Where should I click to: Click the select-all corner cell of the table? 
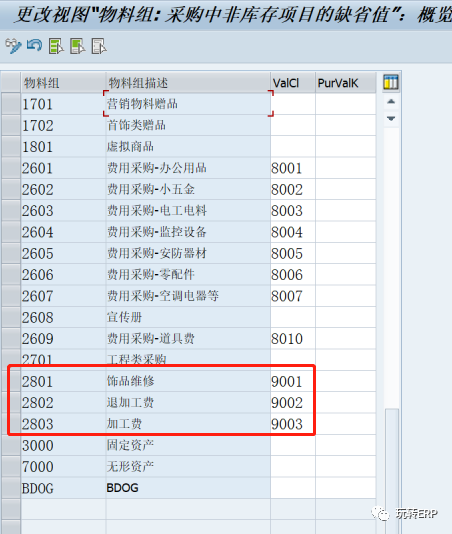coord(11,82)
